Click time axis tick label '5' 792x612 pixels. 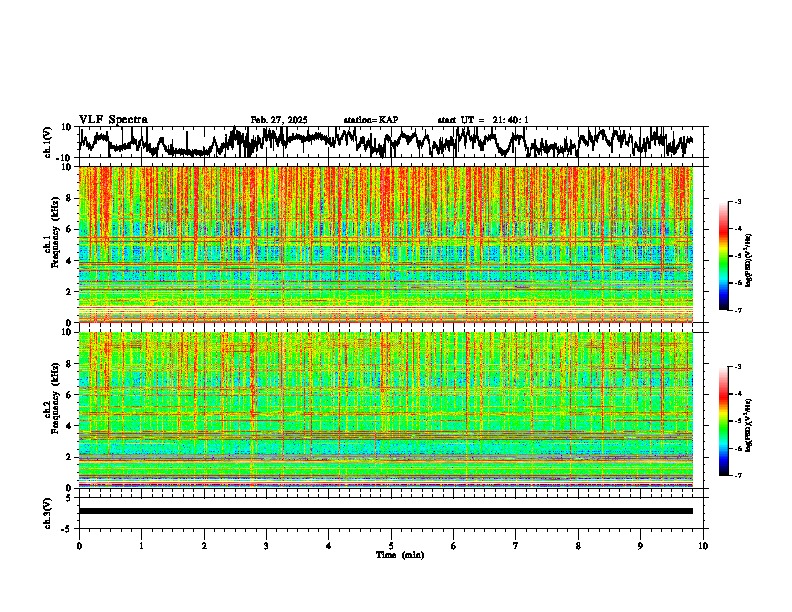pos(391,546)
